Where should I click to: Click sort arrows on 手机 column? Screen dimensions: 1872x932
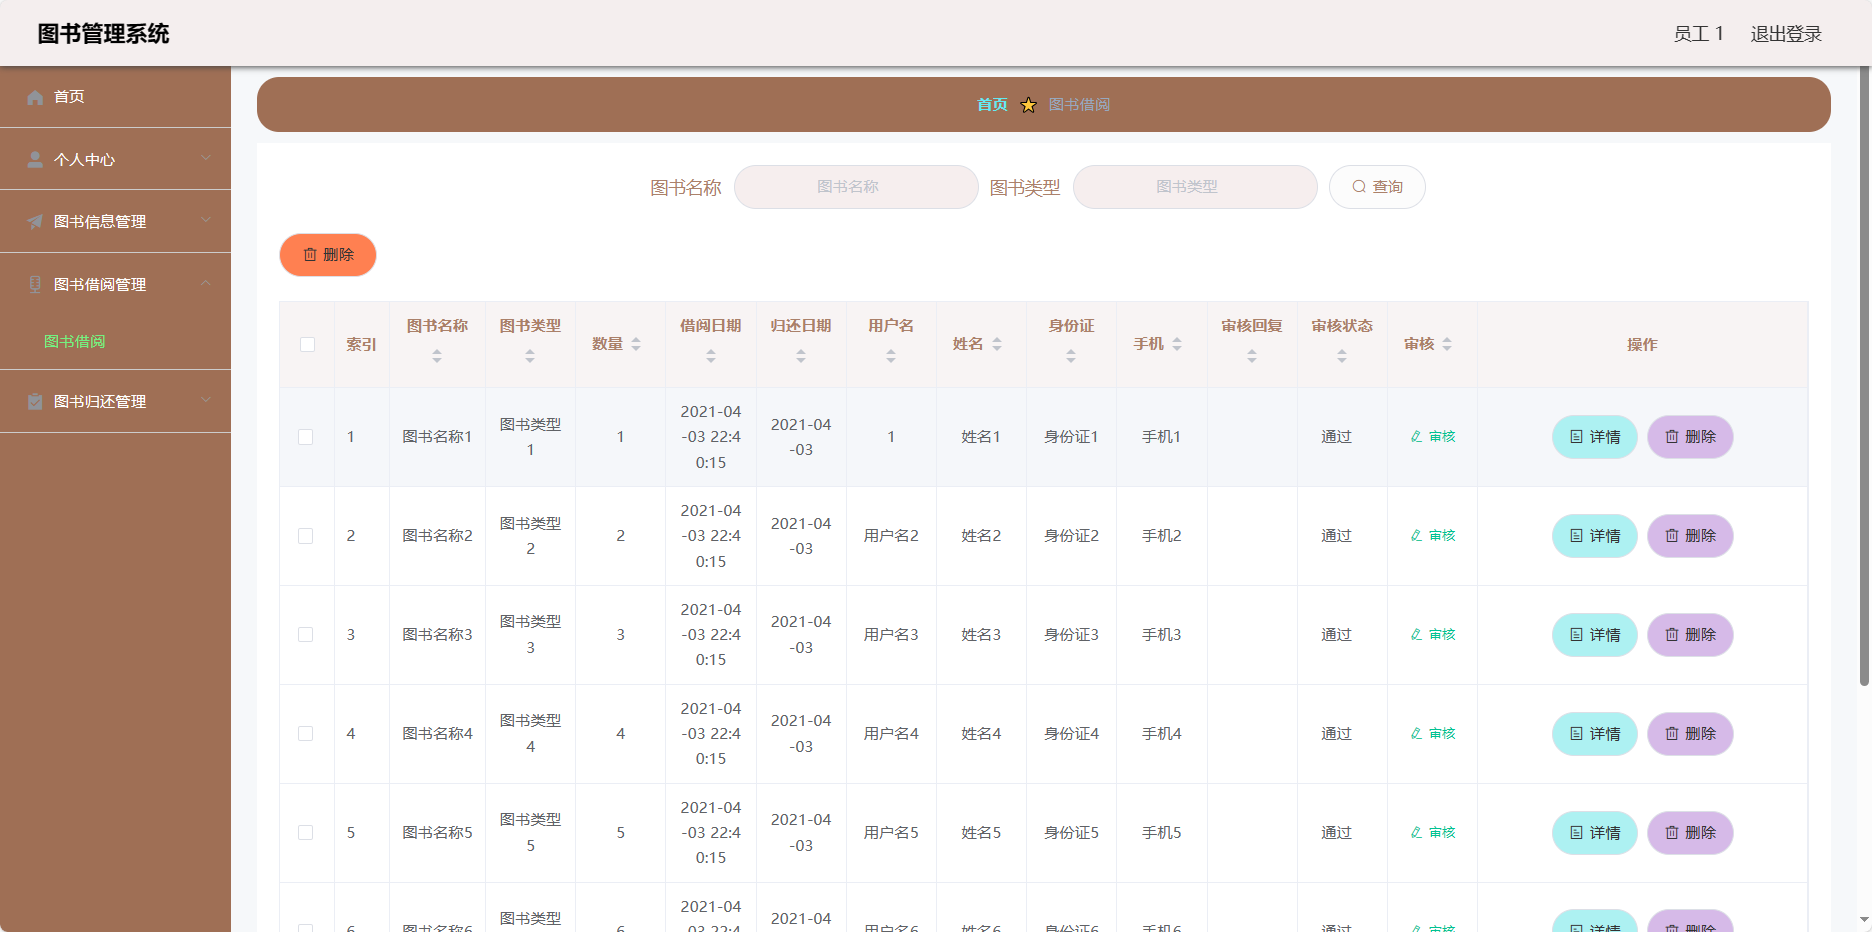click(x=1177, y=344)
